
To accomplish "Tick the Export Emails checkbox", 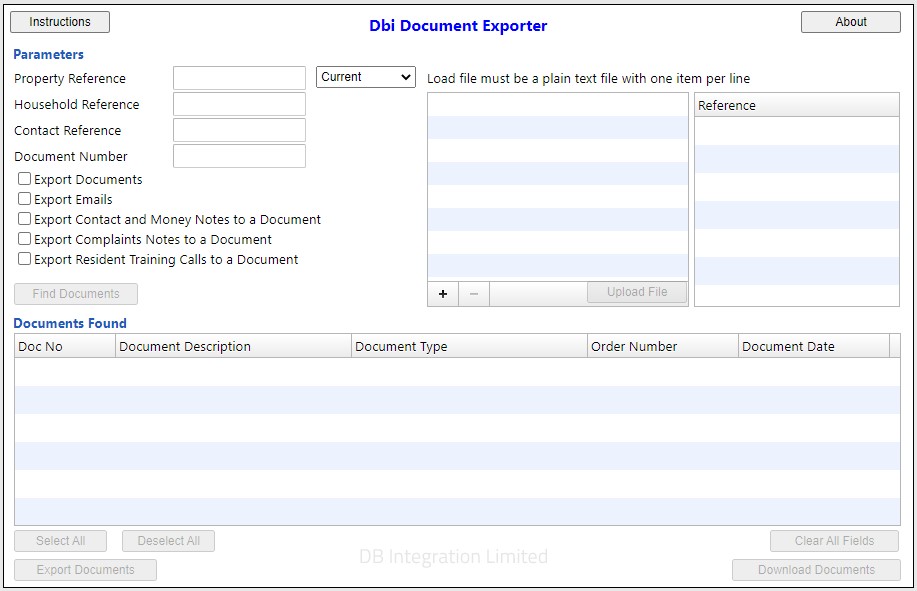I will [25, 199].
